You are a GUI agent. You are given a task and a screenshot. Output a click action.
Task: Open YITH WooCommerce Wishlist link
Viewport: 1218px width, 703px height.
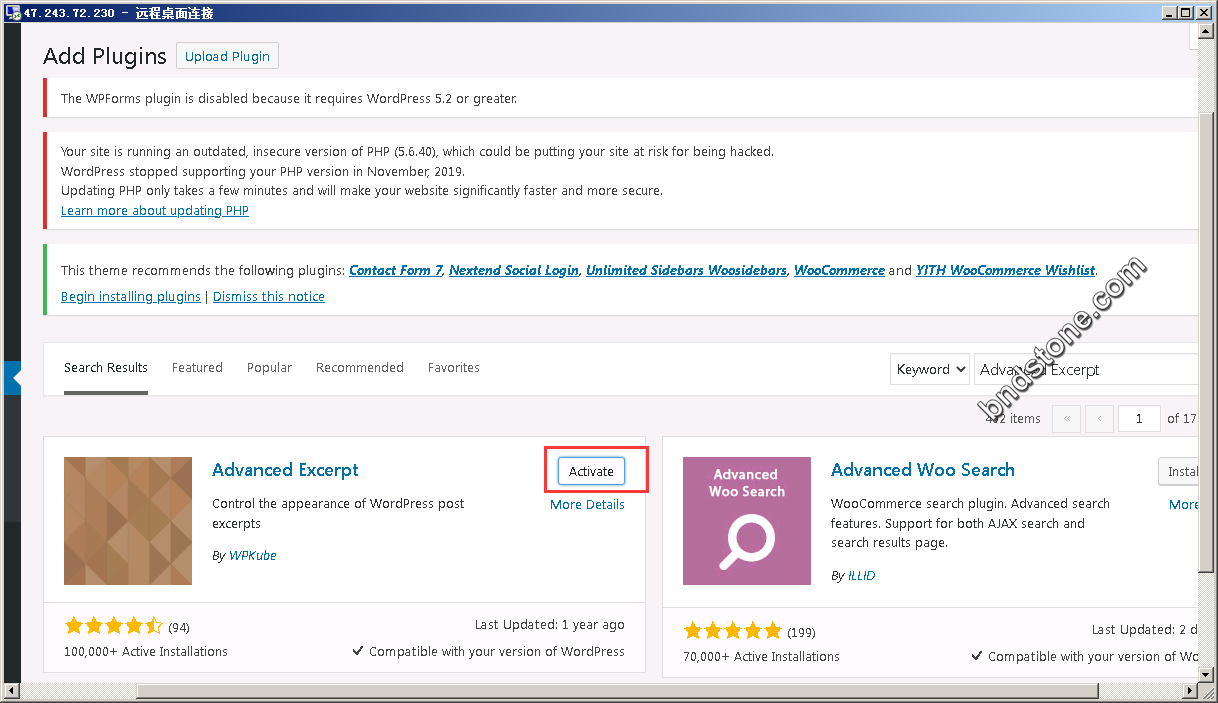[x=1006, y=270]
